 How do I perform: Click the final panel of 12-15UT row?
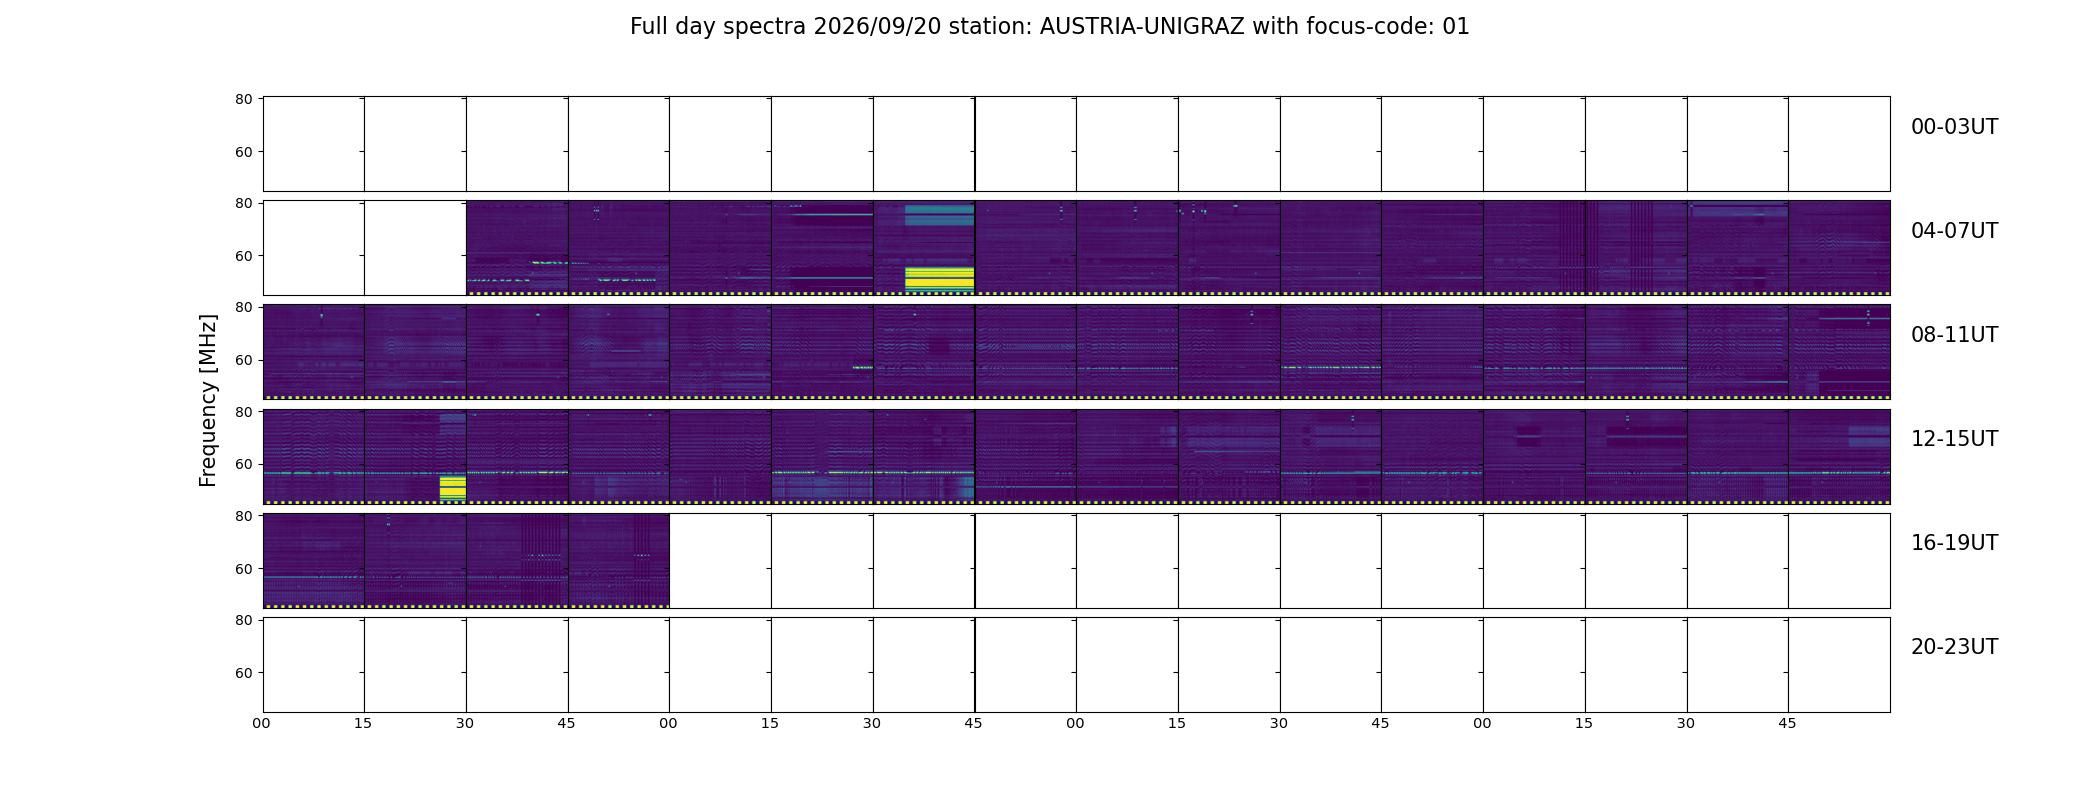(x=1839, y=456)
